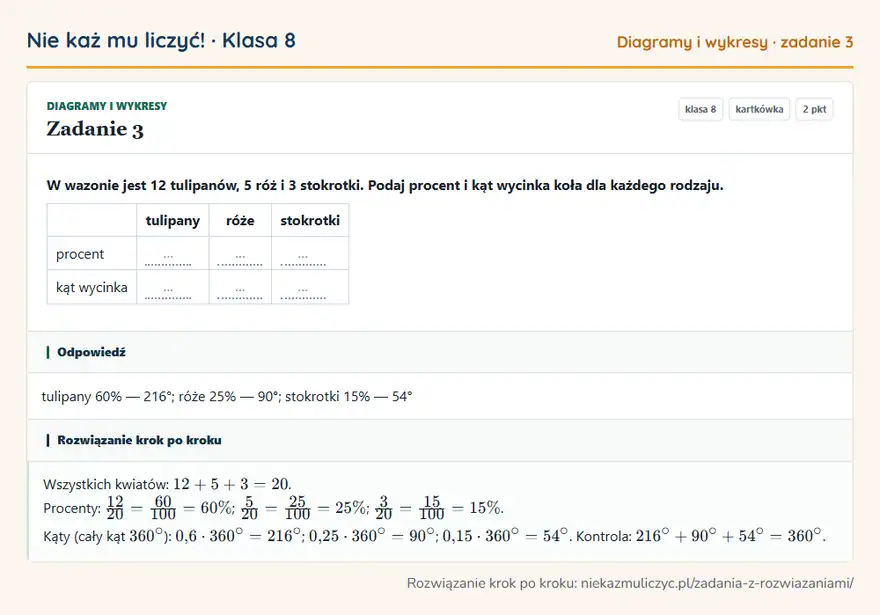Click the 'Procenty:' calculation line
The image size is (880, 615).
pos(273,508)
